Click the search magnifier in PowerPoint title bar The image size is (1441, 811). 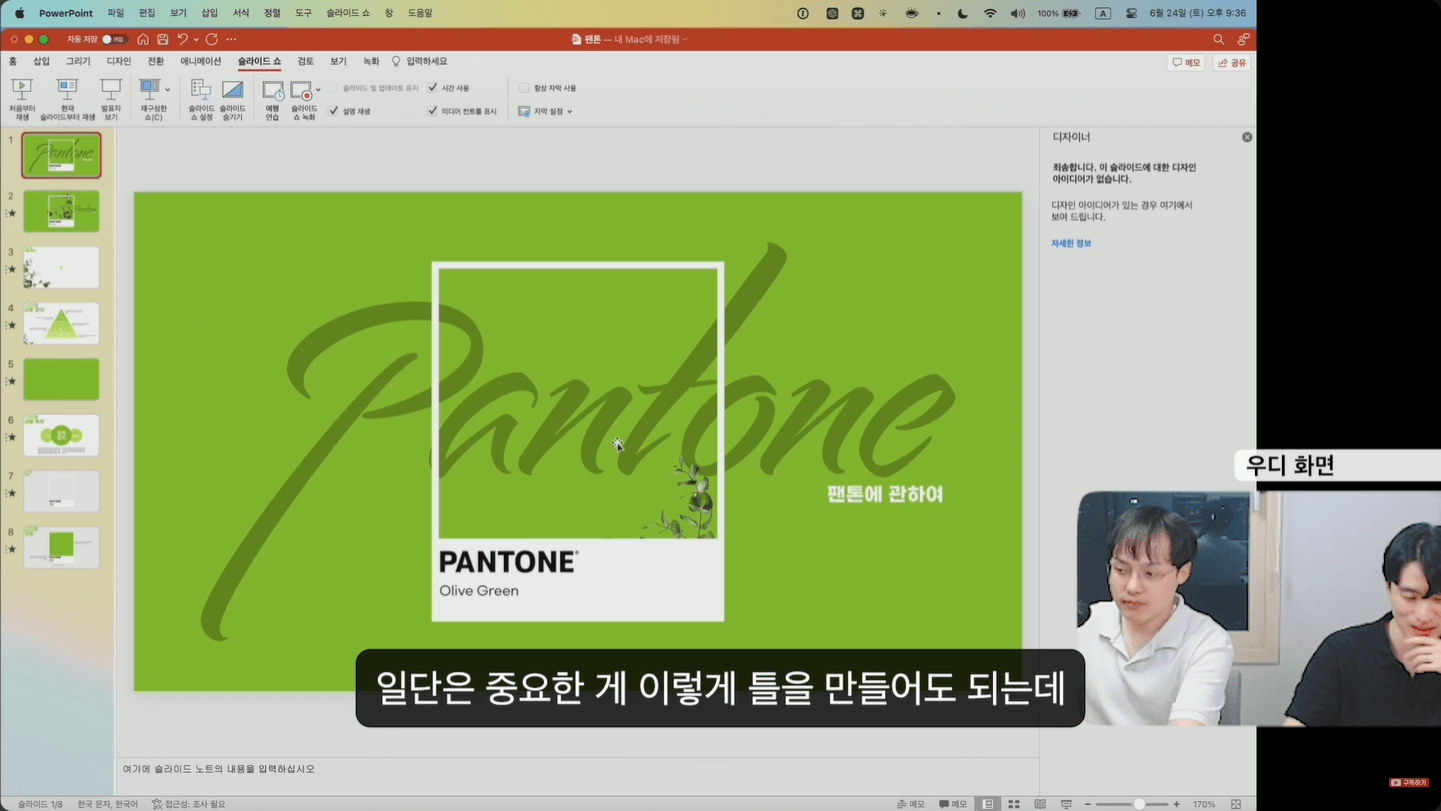coord(1218,39)
